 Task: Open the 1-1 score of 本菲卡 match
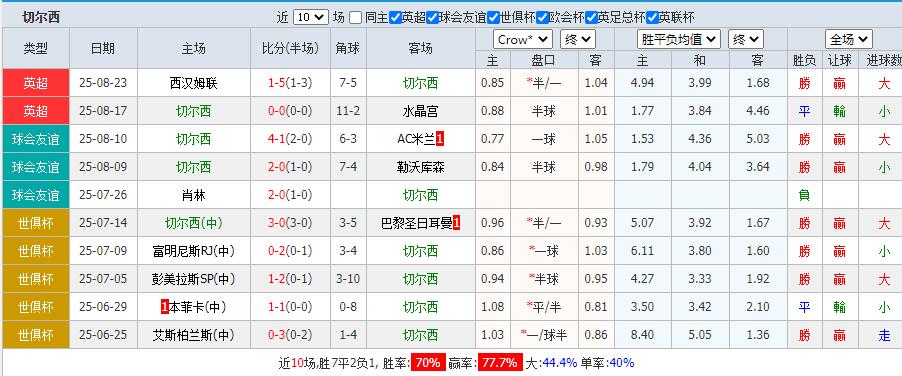coord(278,306)
